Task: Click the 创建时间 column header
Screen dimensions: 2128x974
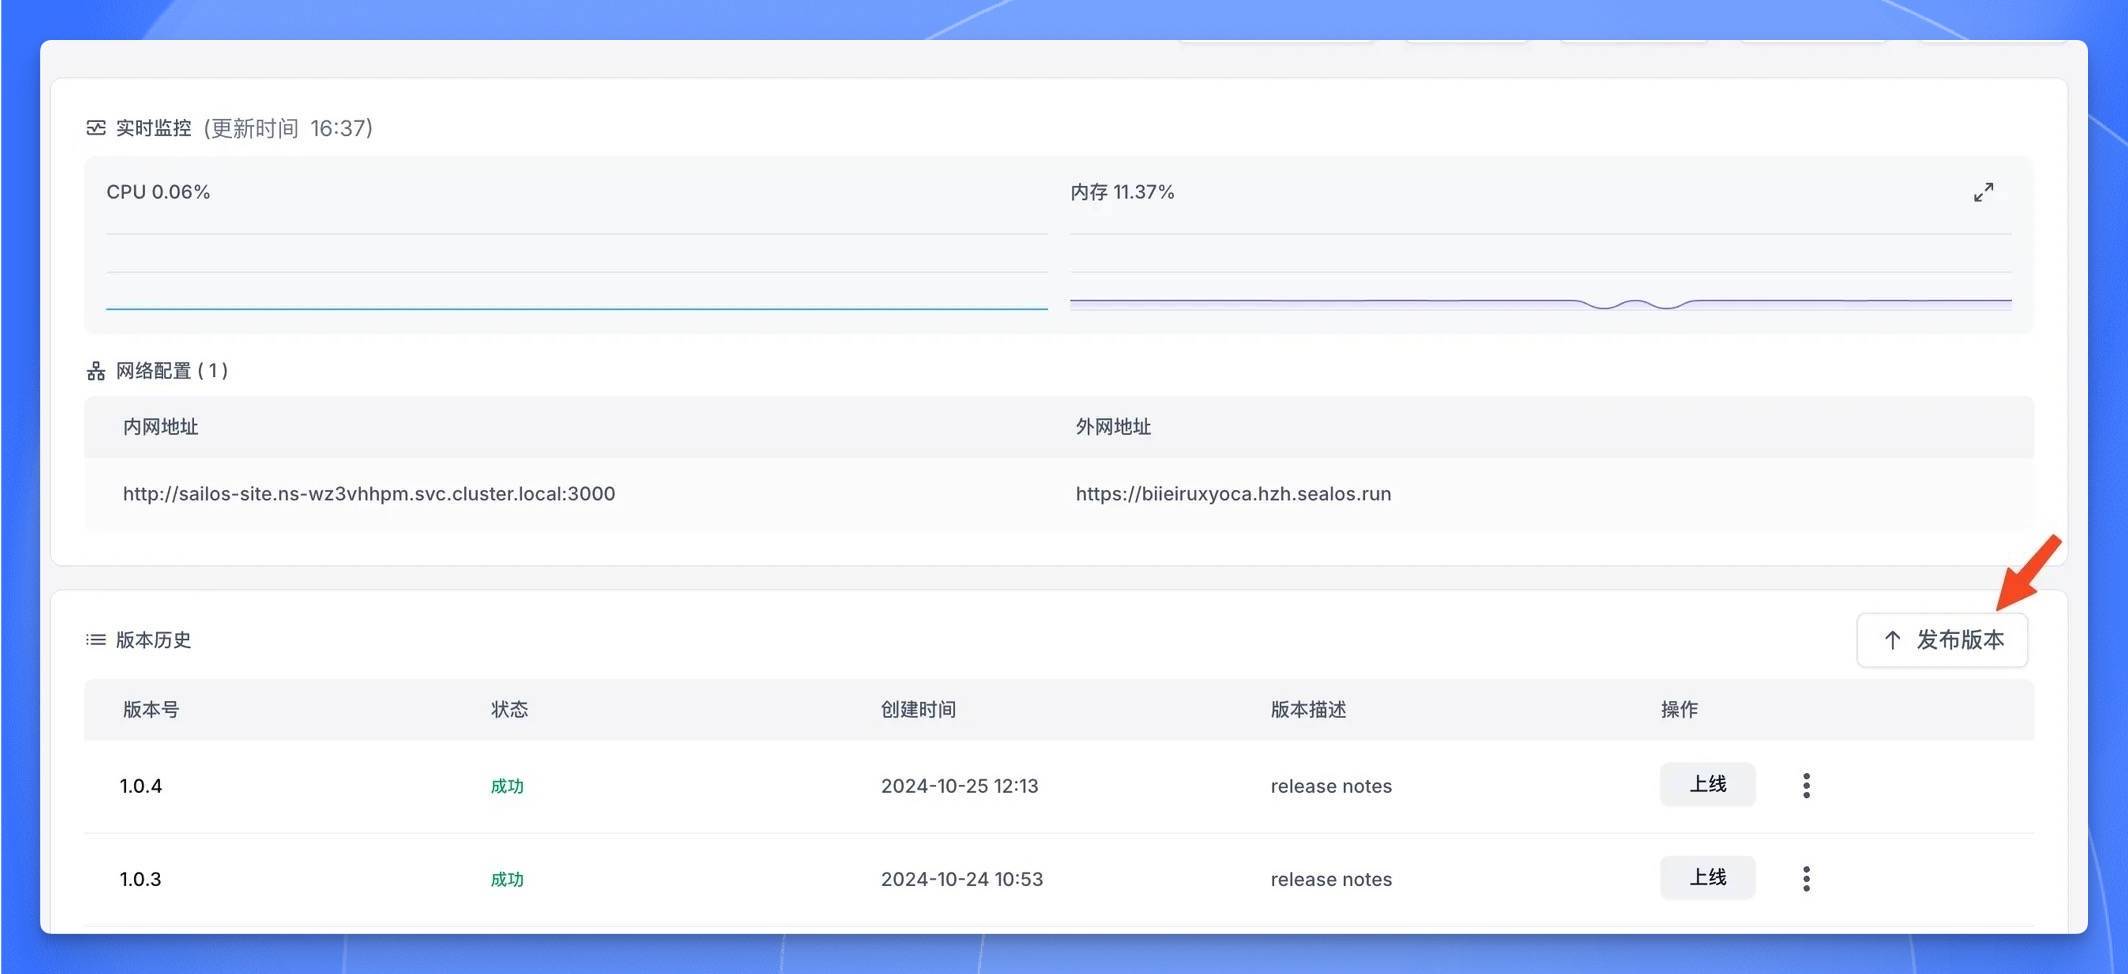Action: (x=918, y=710)
